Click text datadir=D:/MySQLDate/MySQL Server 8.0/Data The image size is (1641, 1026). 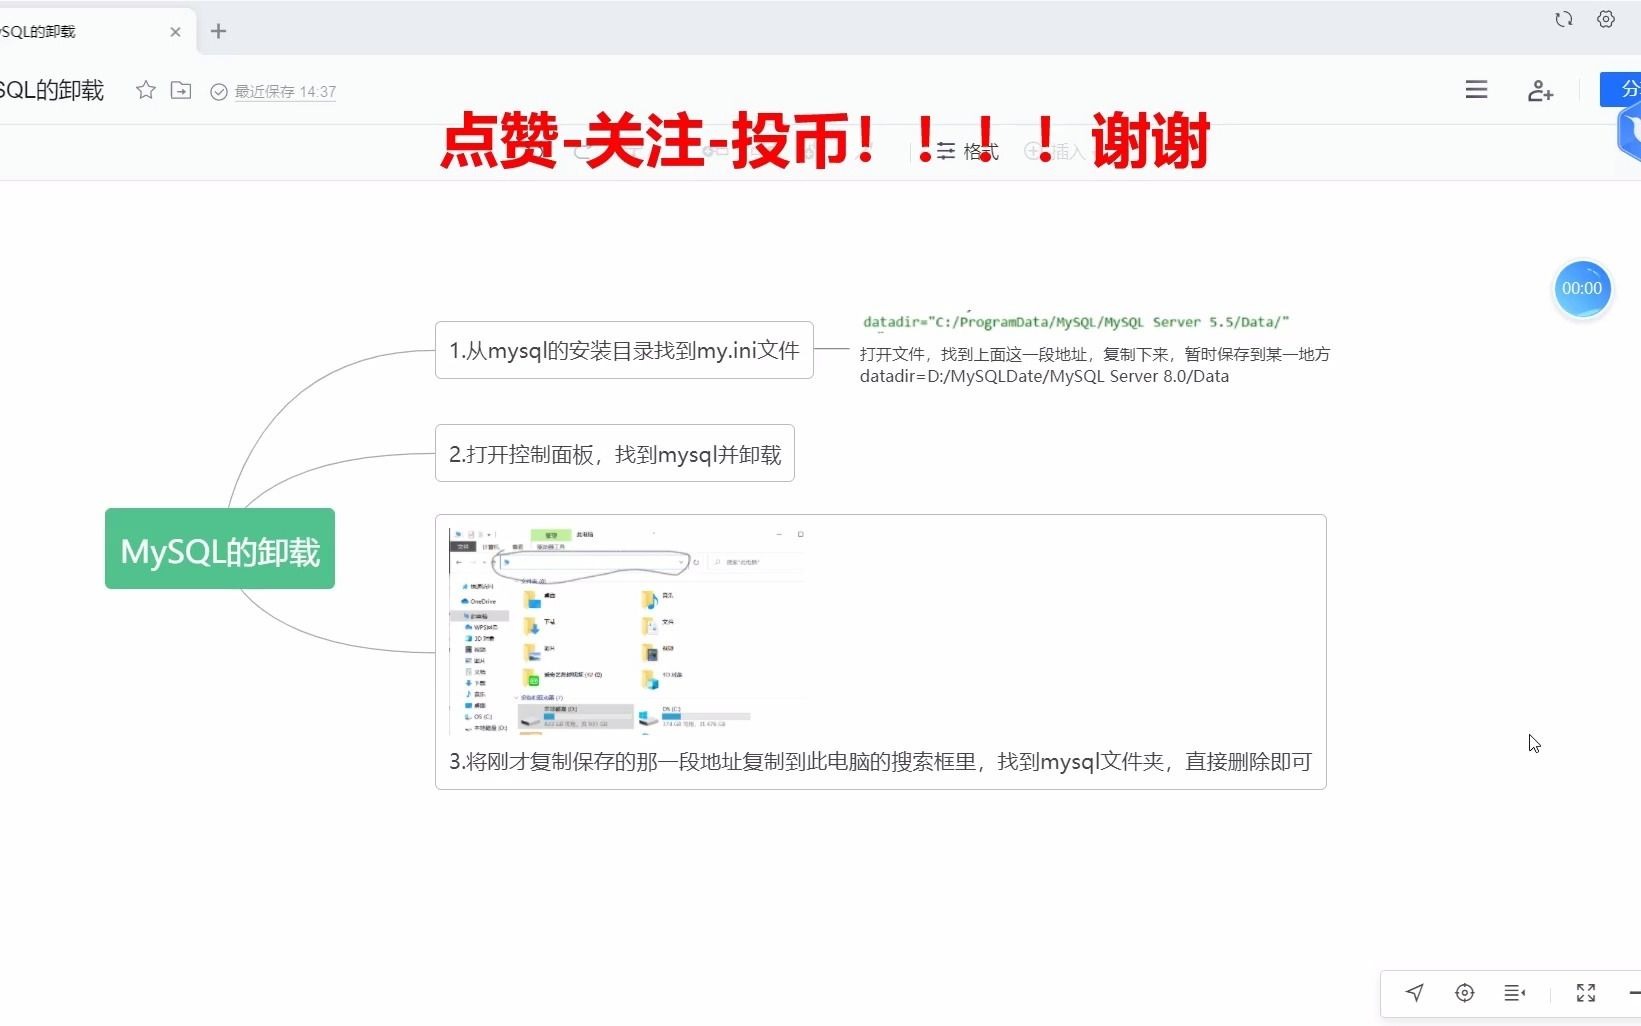(1044, 376)
